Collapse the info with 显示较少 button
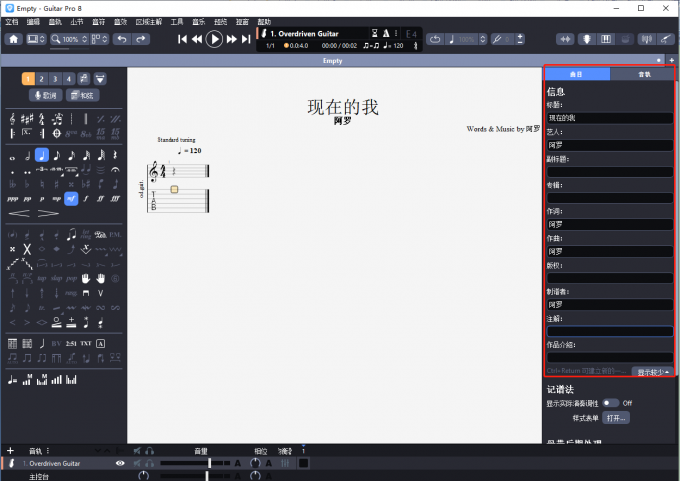This screenshot has height=481, width=680. [x=653, y=372]
